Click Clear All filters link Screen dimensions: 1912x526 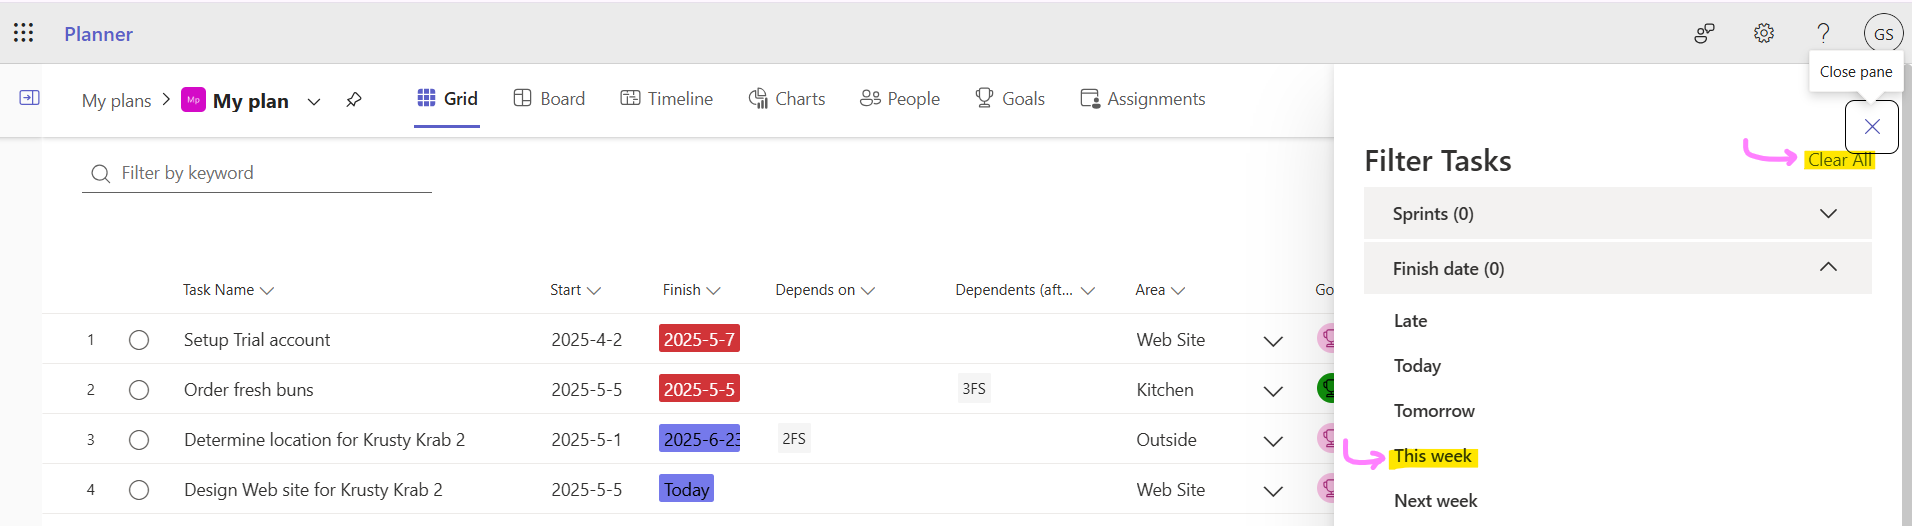coord(1840,160)
